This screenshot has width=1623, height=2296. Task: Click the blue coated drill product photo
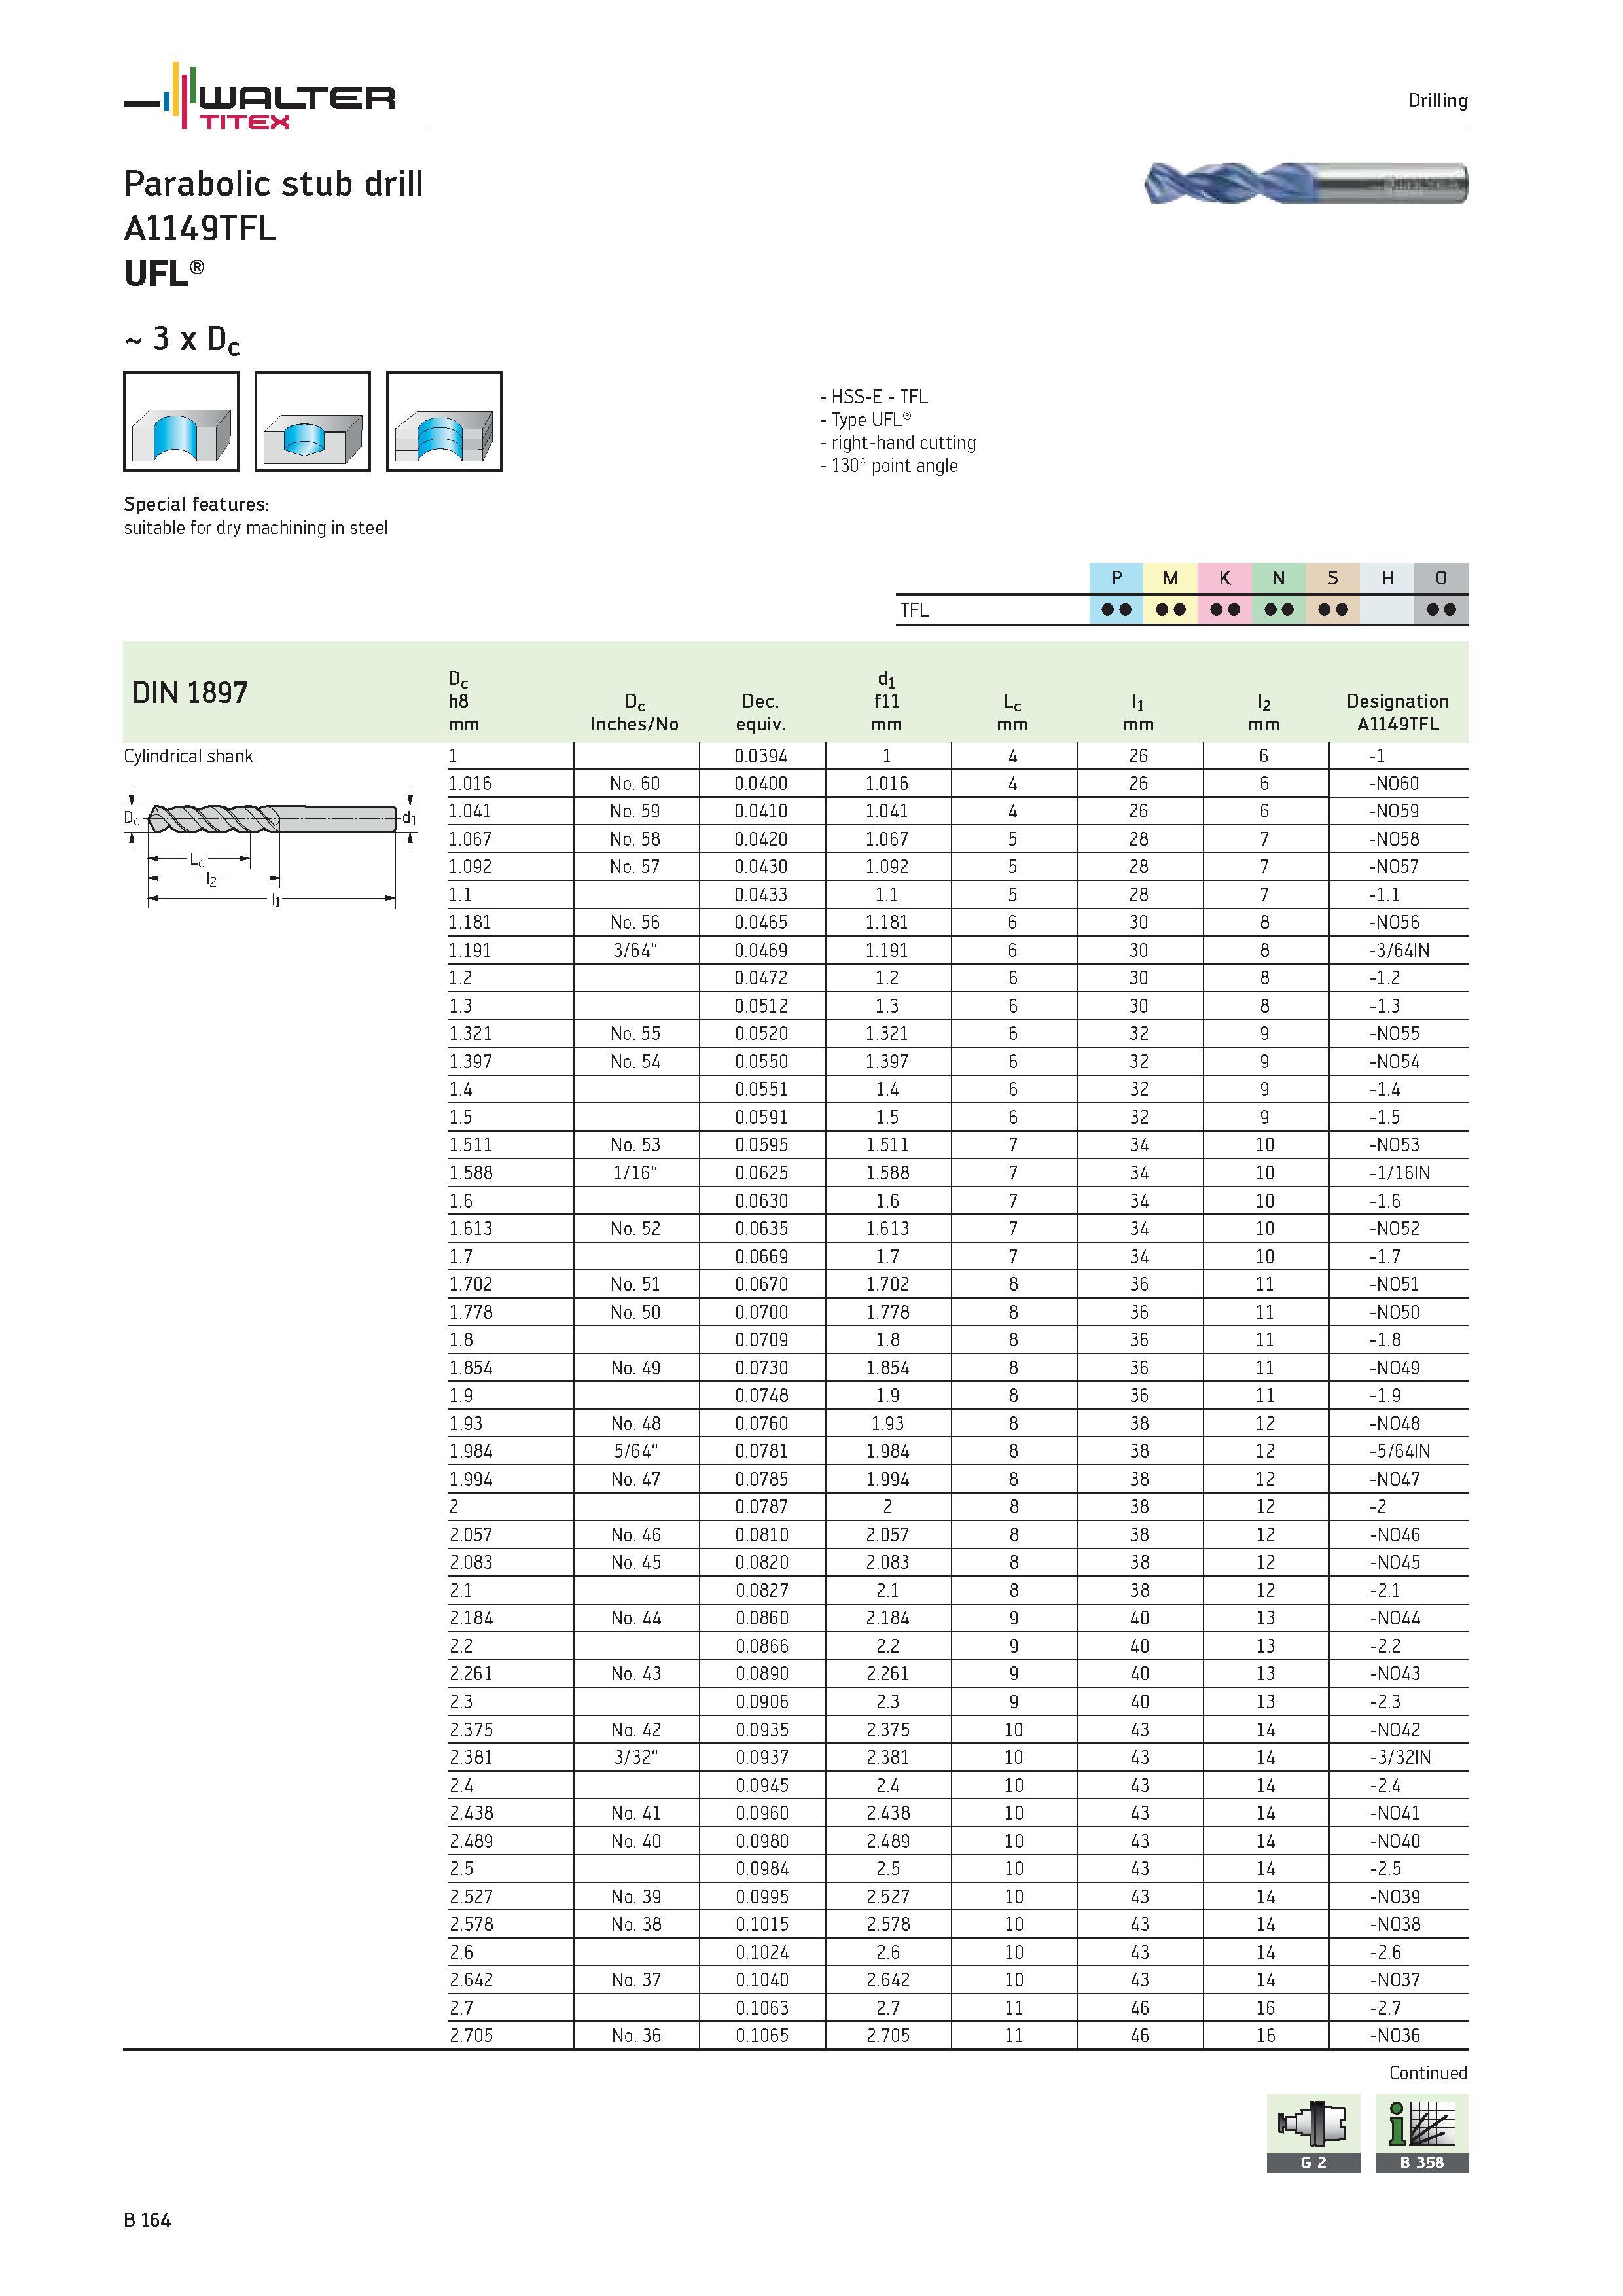pos(1305,183)
